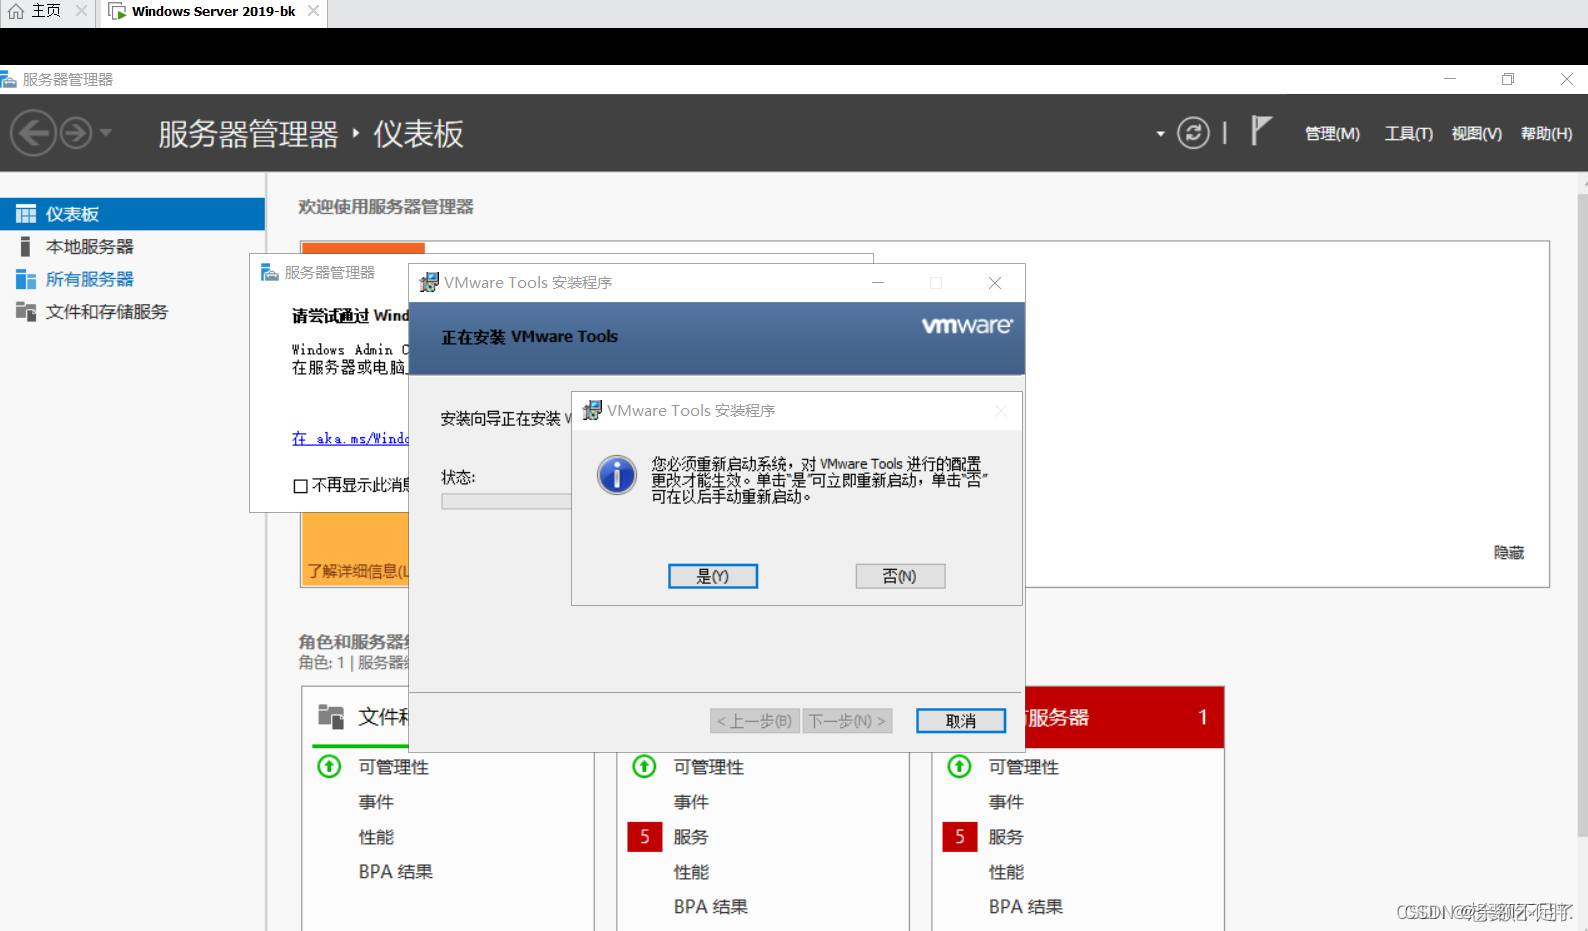Minimize the VMware Tools installer window
This screenshot has height=931, width=1588.
point(878,283)
